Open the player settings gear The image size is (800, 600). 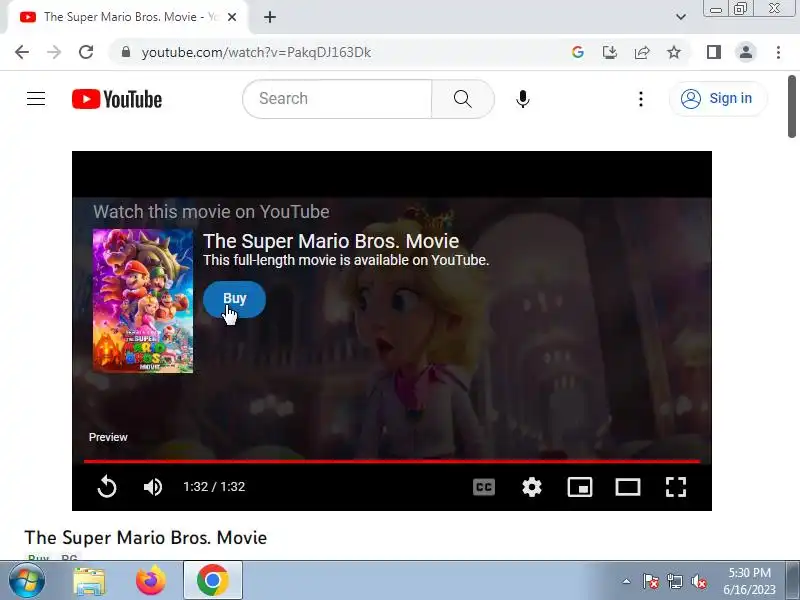(532, 487)
